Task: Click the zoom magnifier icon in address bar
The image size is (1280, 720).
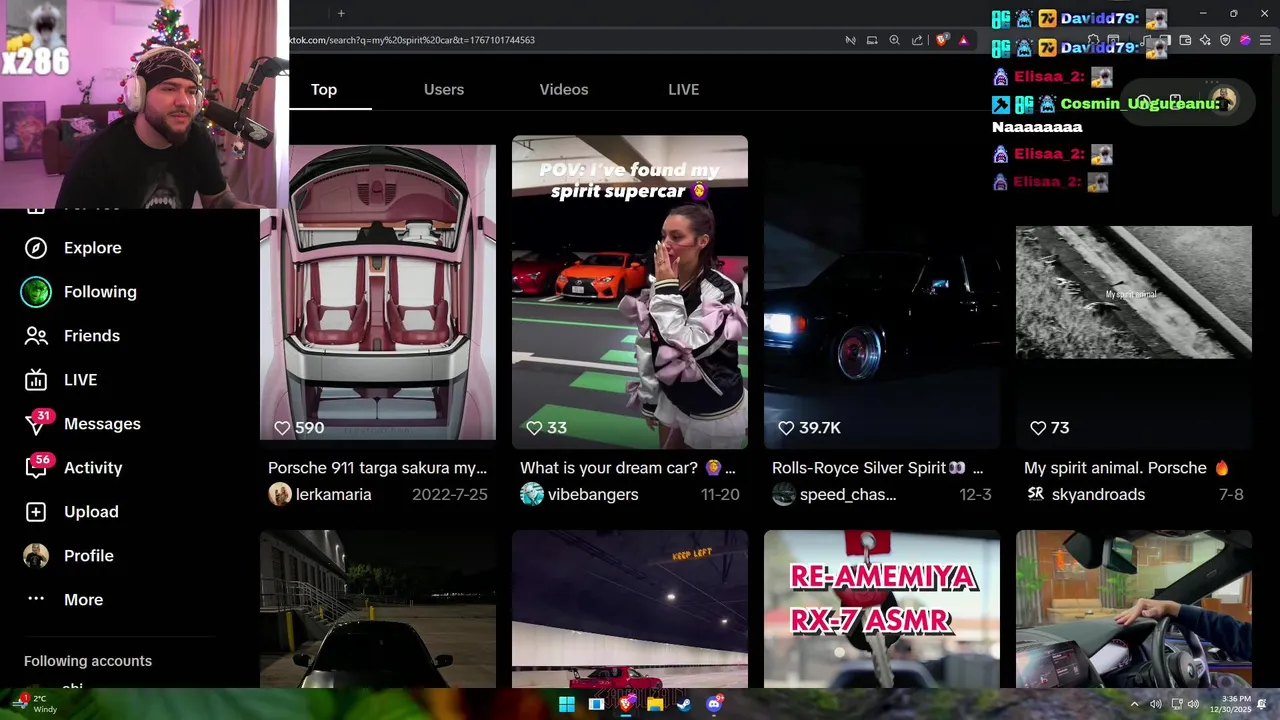Action: [894, 40]
